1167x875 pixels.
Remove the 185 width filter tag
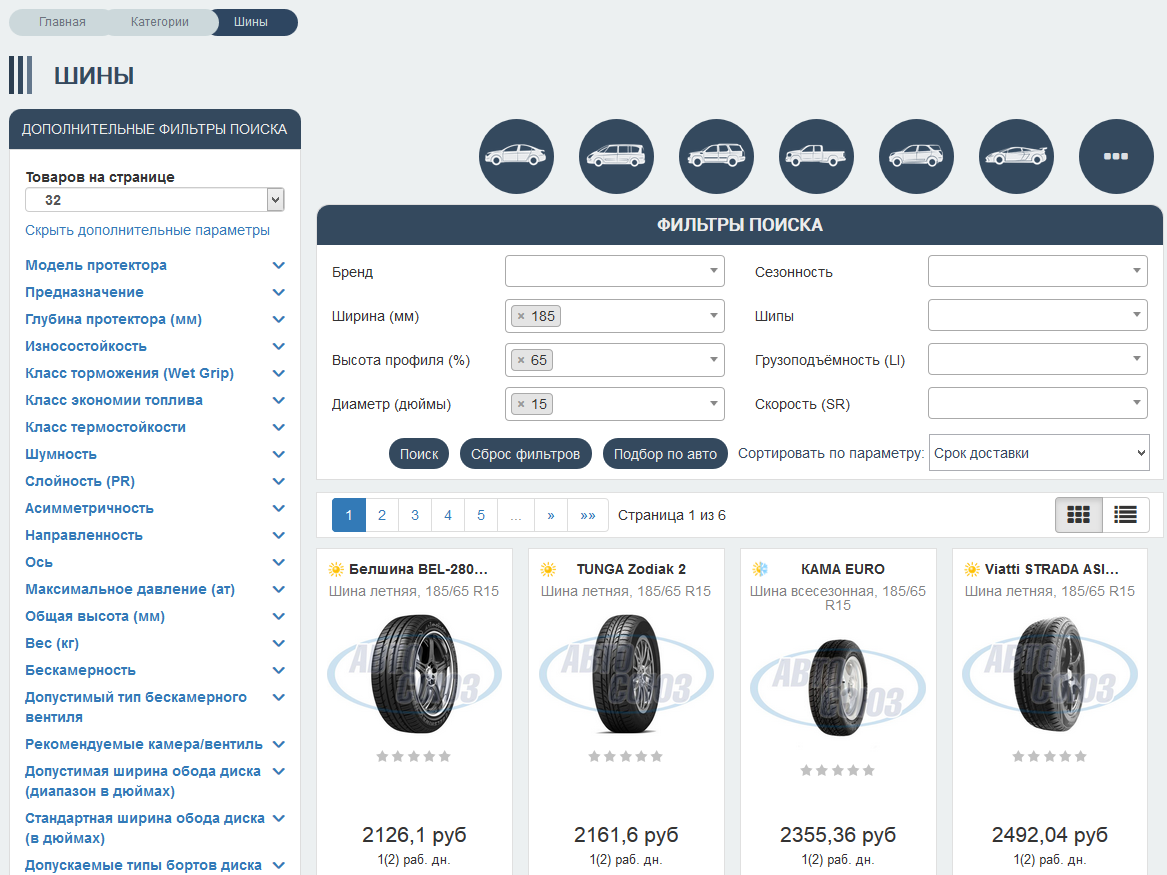pyautogui.click(x=521, y=316)
